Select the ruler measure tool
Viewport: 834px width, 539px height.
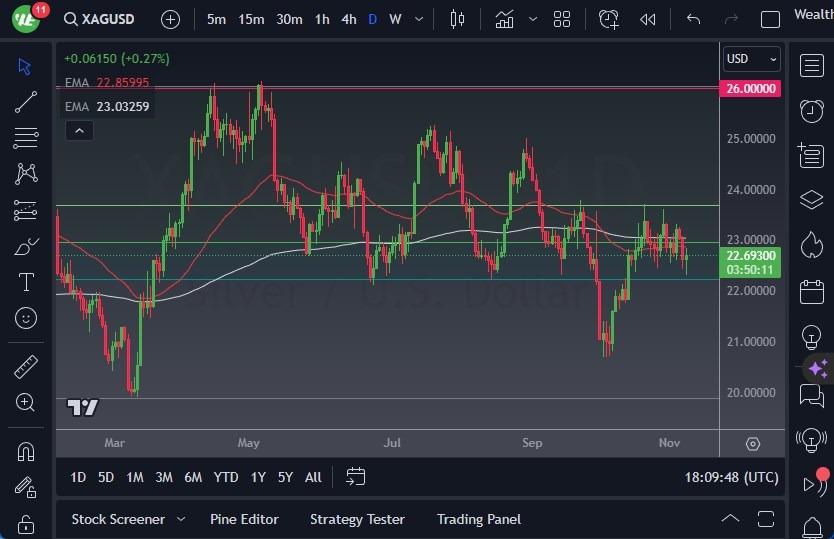26,367
